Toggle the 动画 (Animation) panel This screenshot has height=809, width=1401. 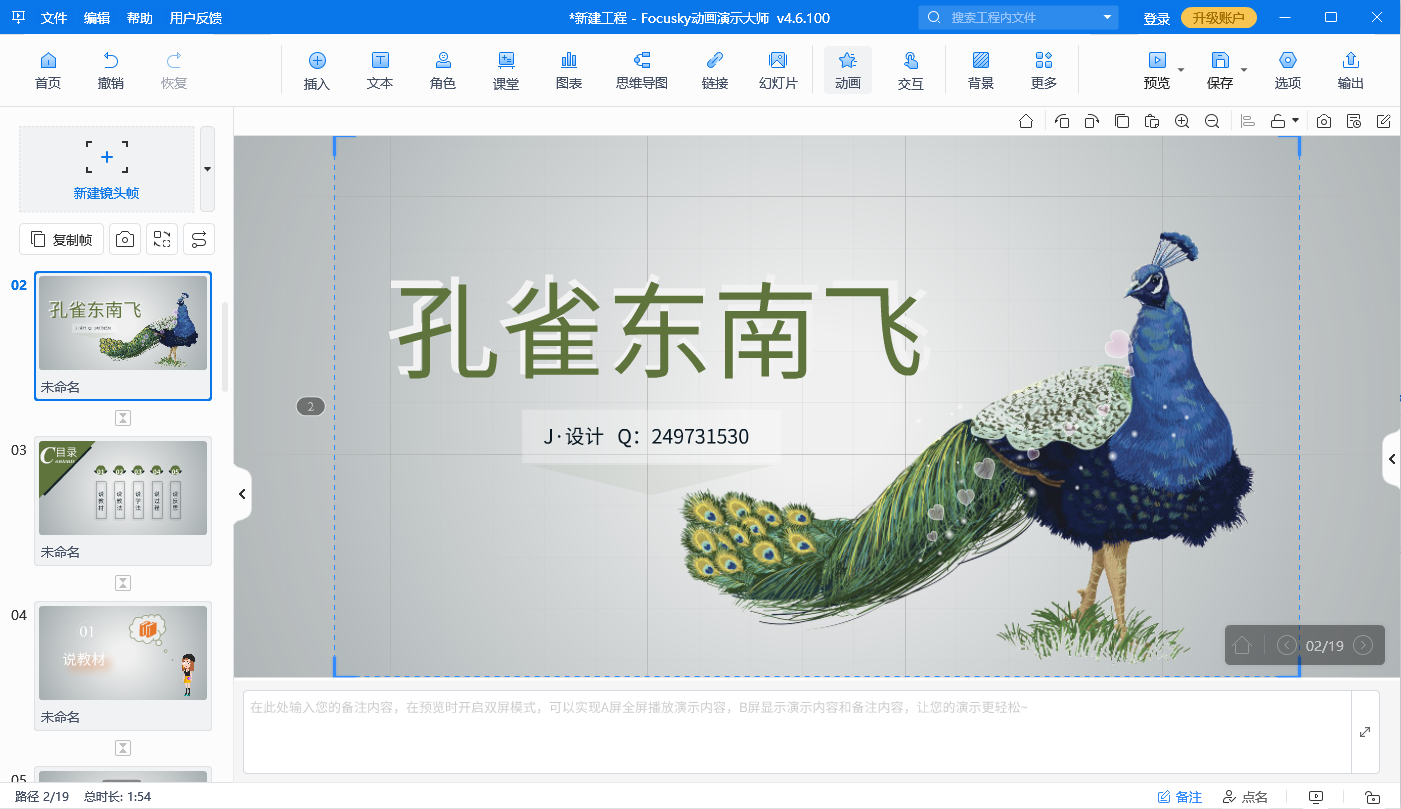[848, 71]
